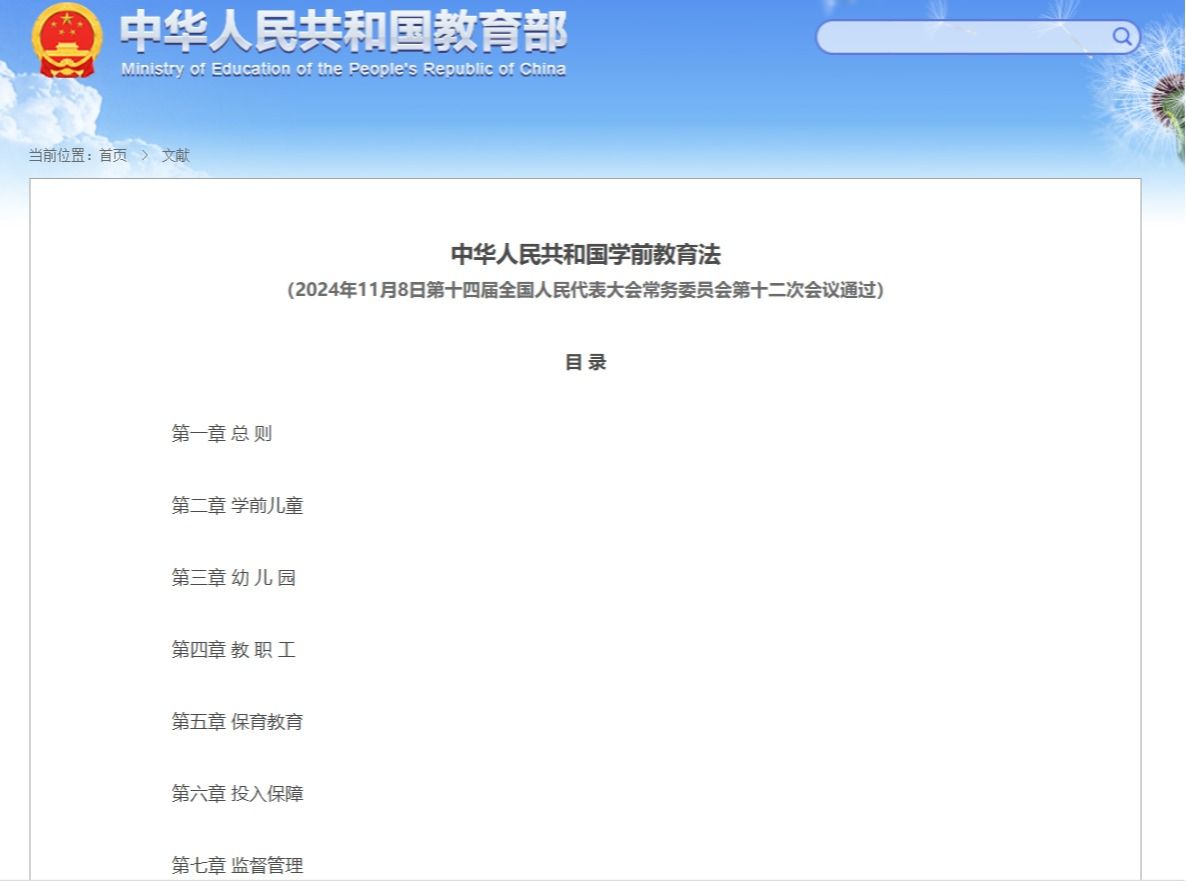Select 第七章 监督管理 in the contents
The height and width of the screenshot is (888, 1186).
coord(237,866)
